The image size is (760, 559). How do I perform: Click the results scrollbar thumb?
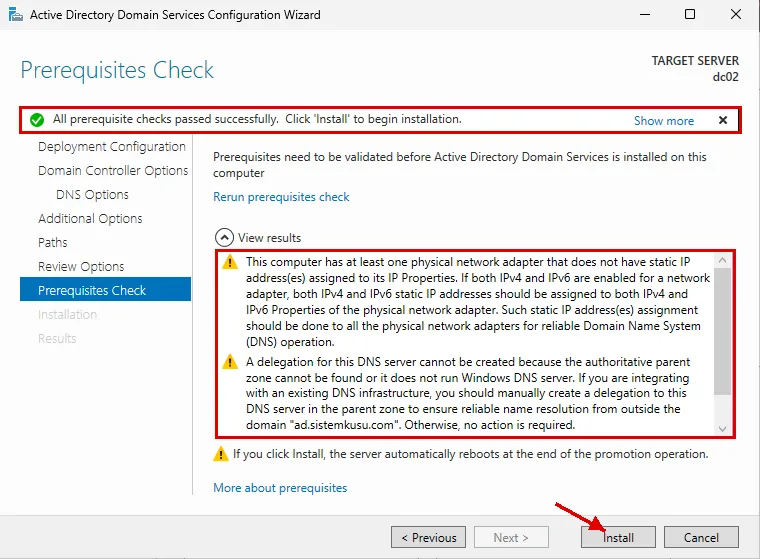coord(722,331)
